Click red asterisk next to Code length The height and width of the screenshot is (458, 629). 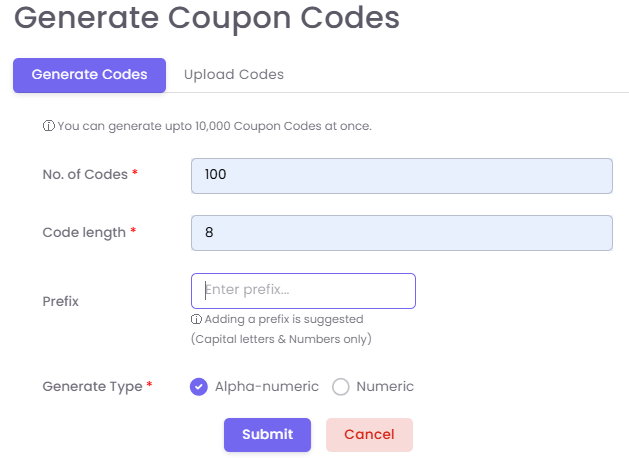coord(133,232)
